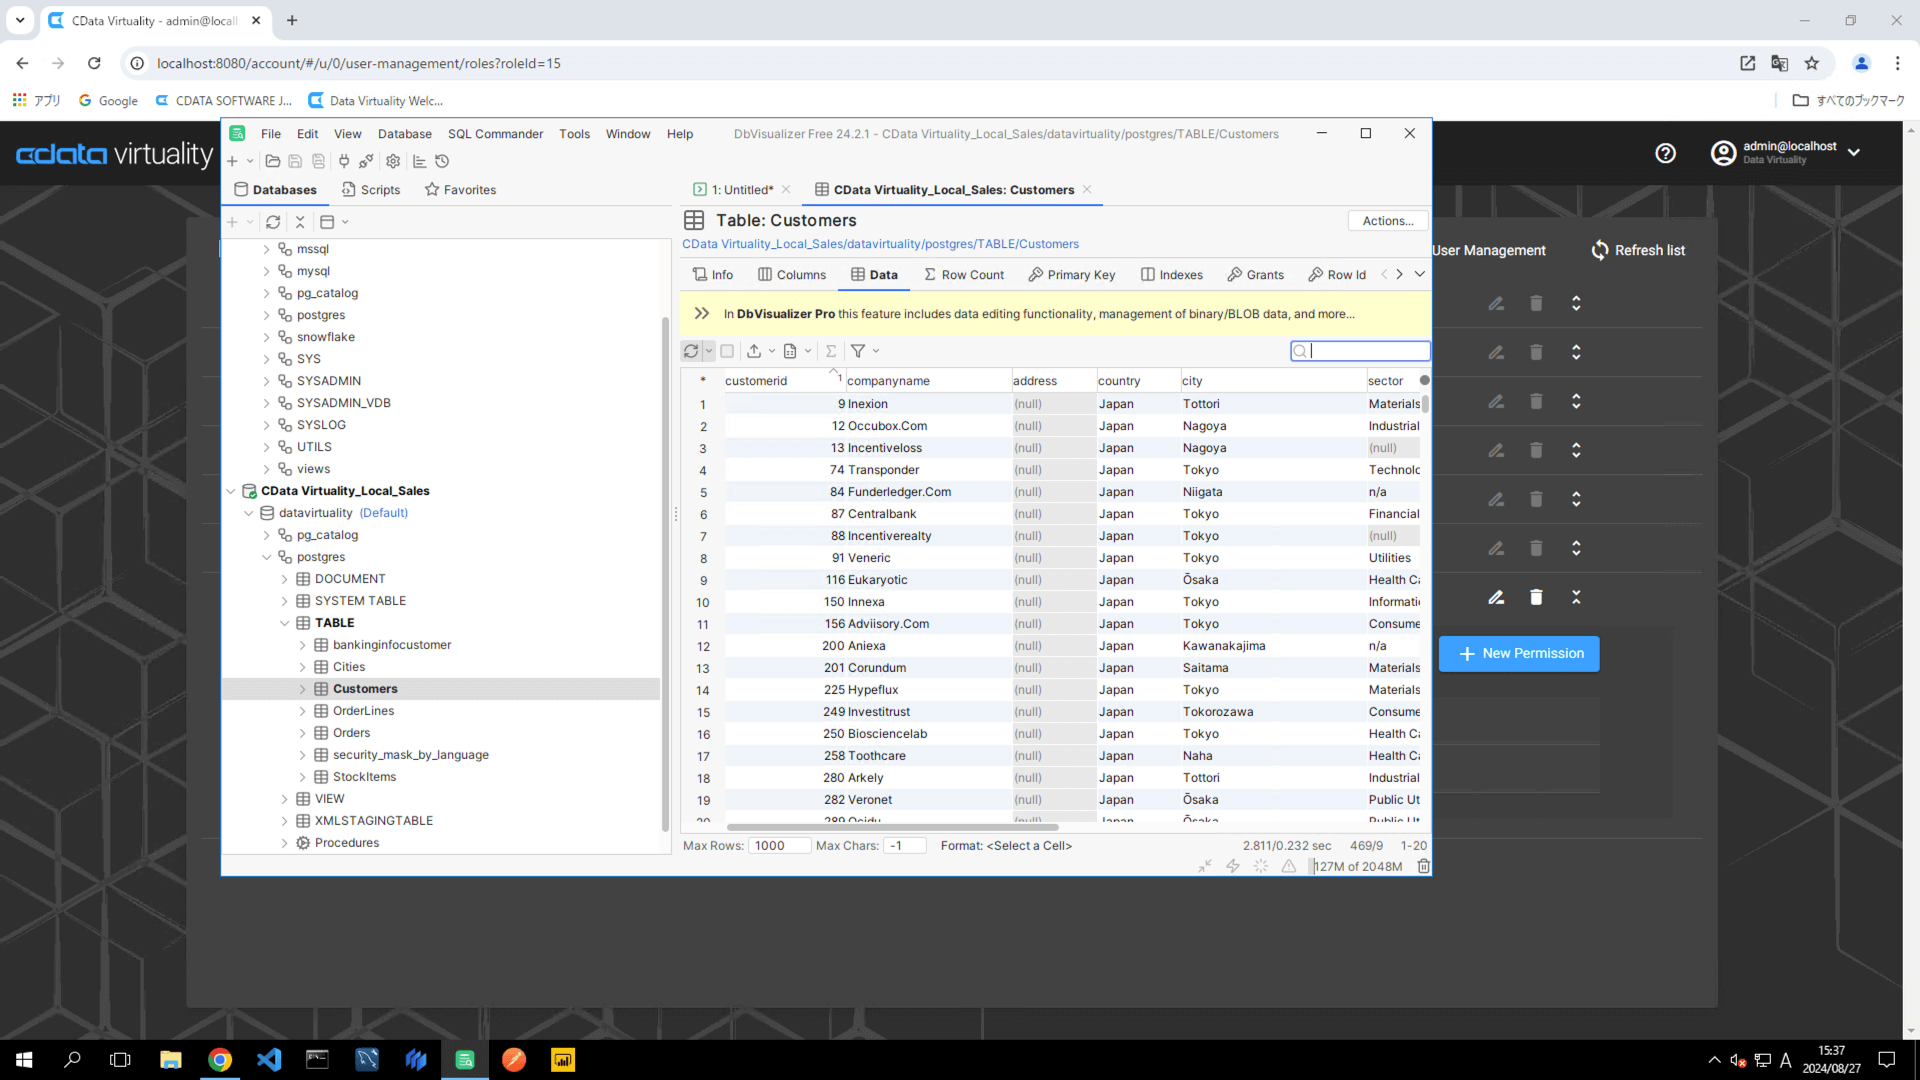1920x1080 pixels.
Task: Open Tool Properties gear icon
Action: (x=393, y=161)
